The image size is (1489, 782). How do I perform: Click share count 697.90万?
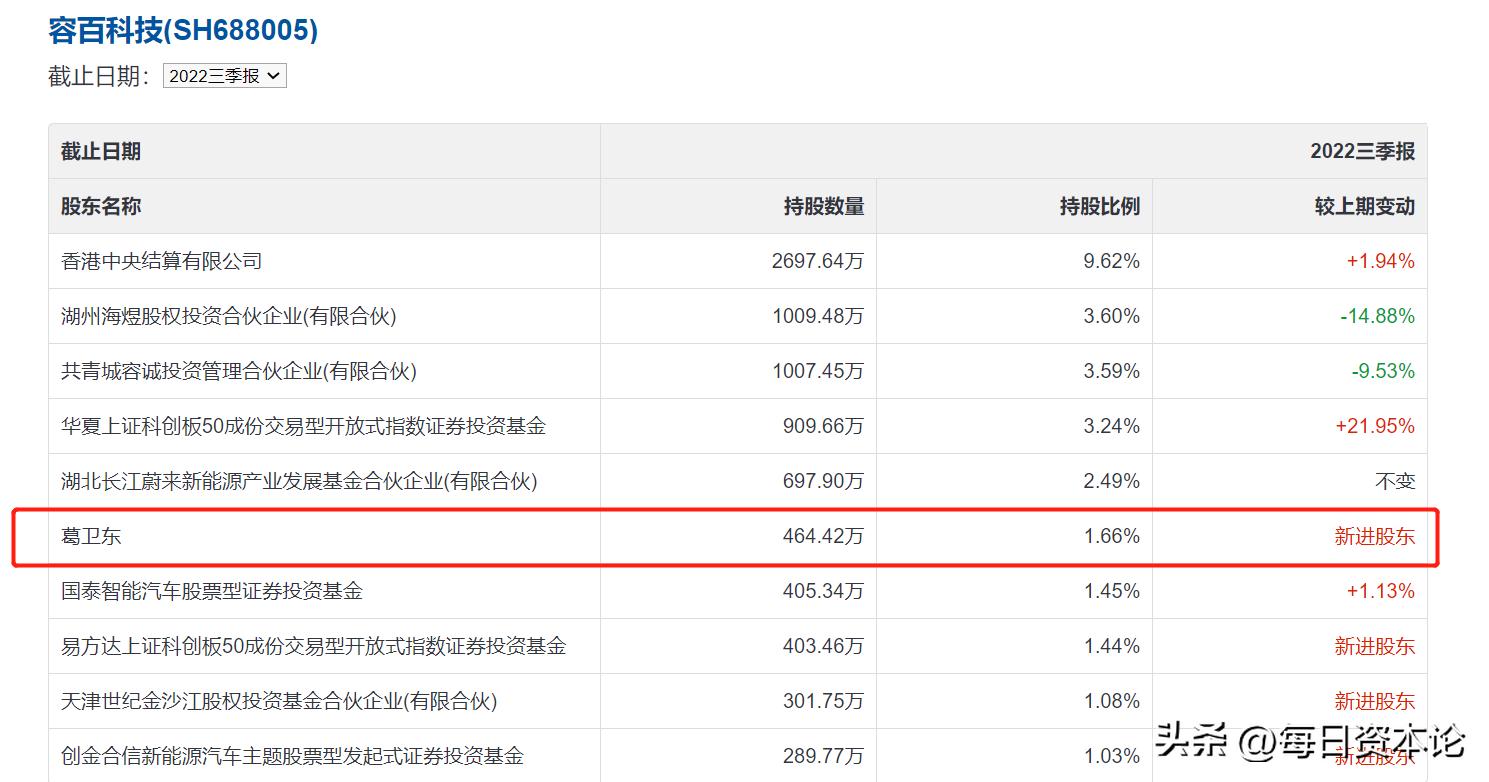pos(823,482)
